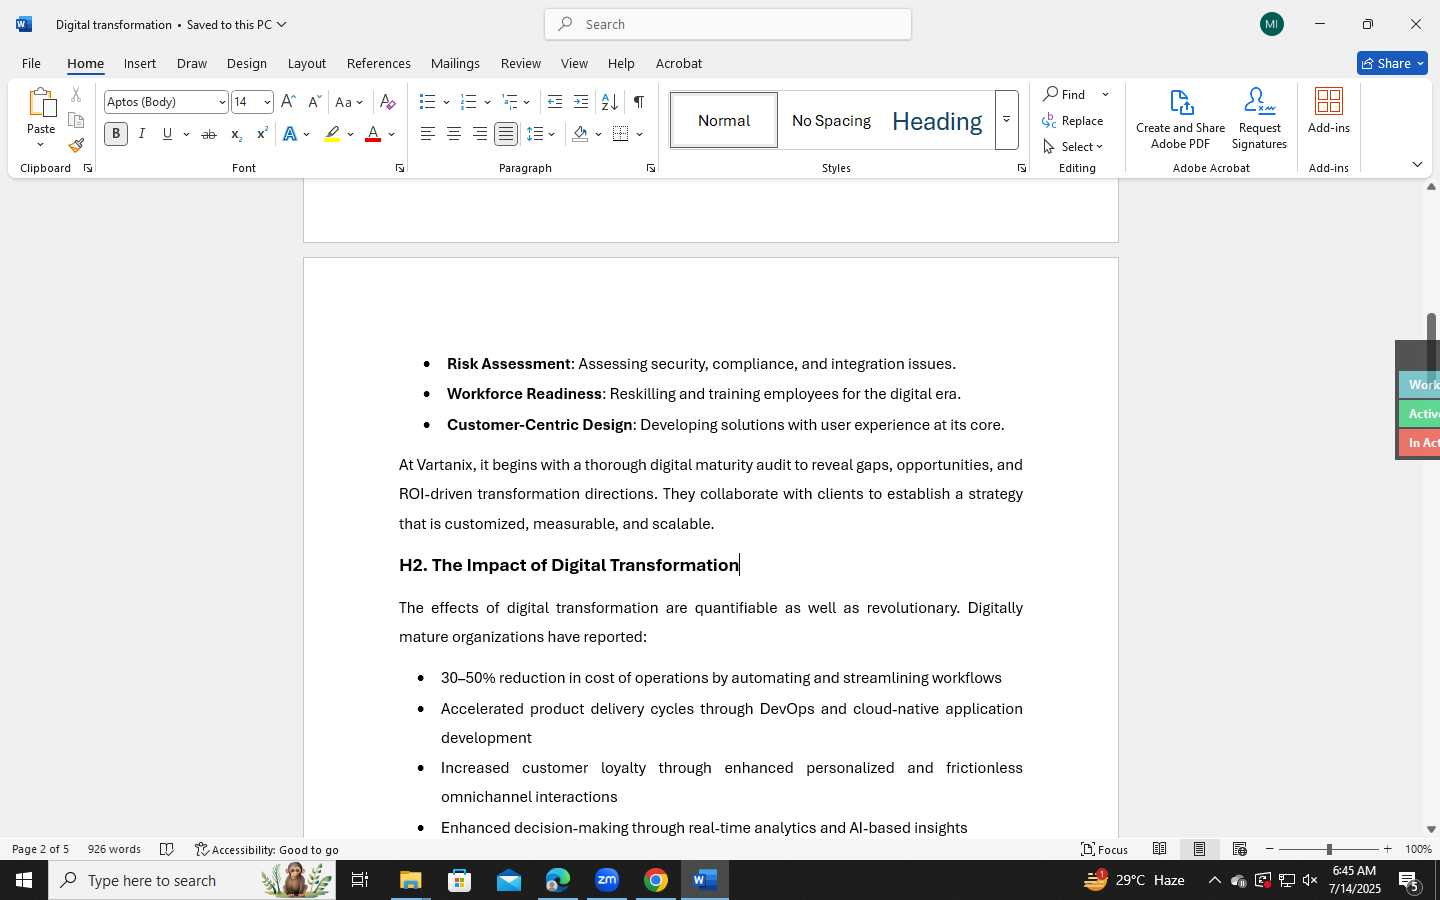The image size is (1440, 900).
Task: Click the Share button
Action: point(1392,63)
